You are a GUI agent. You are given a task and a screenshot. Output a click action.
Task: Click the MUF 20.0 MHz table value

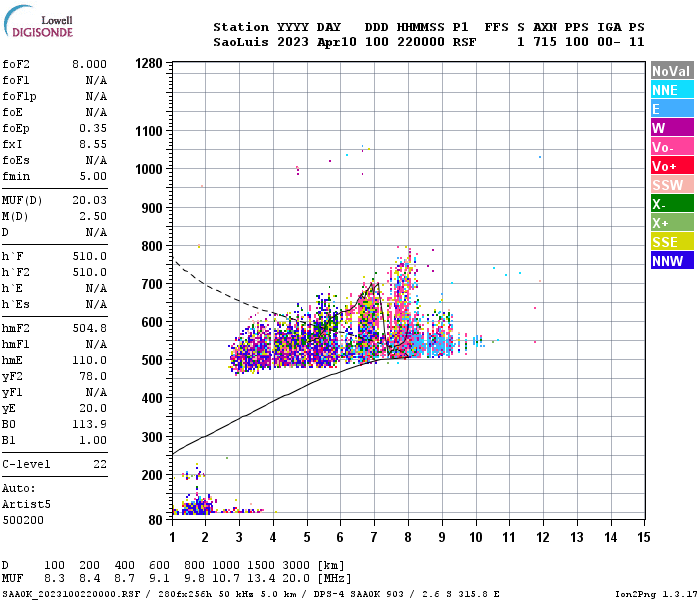coord(296,579)
